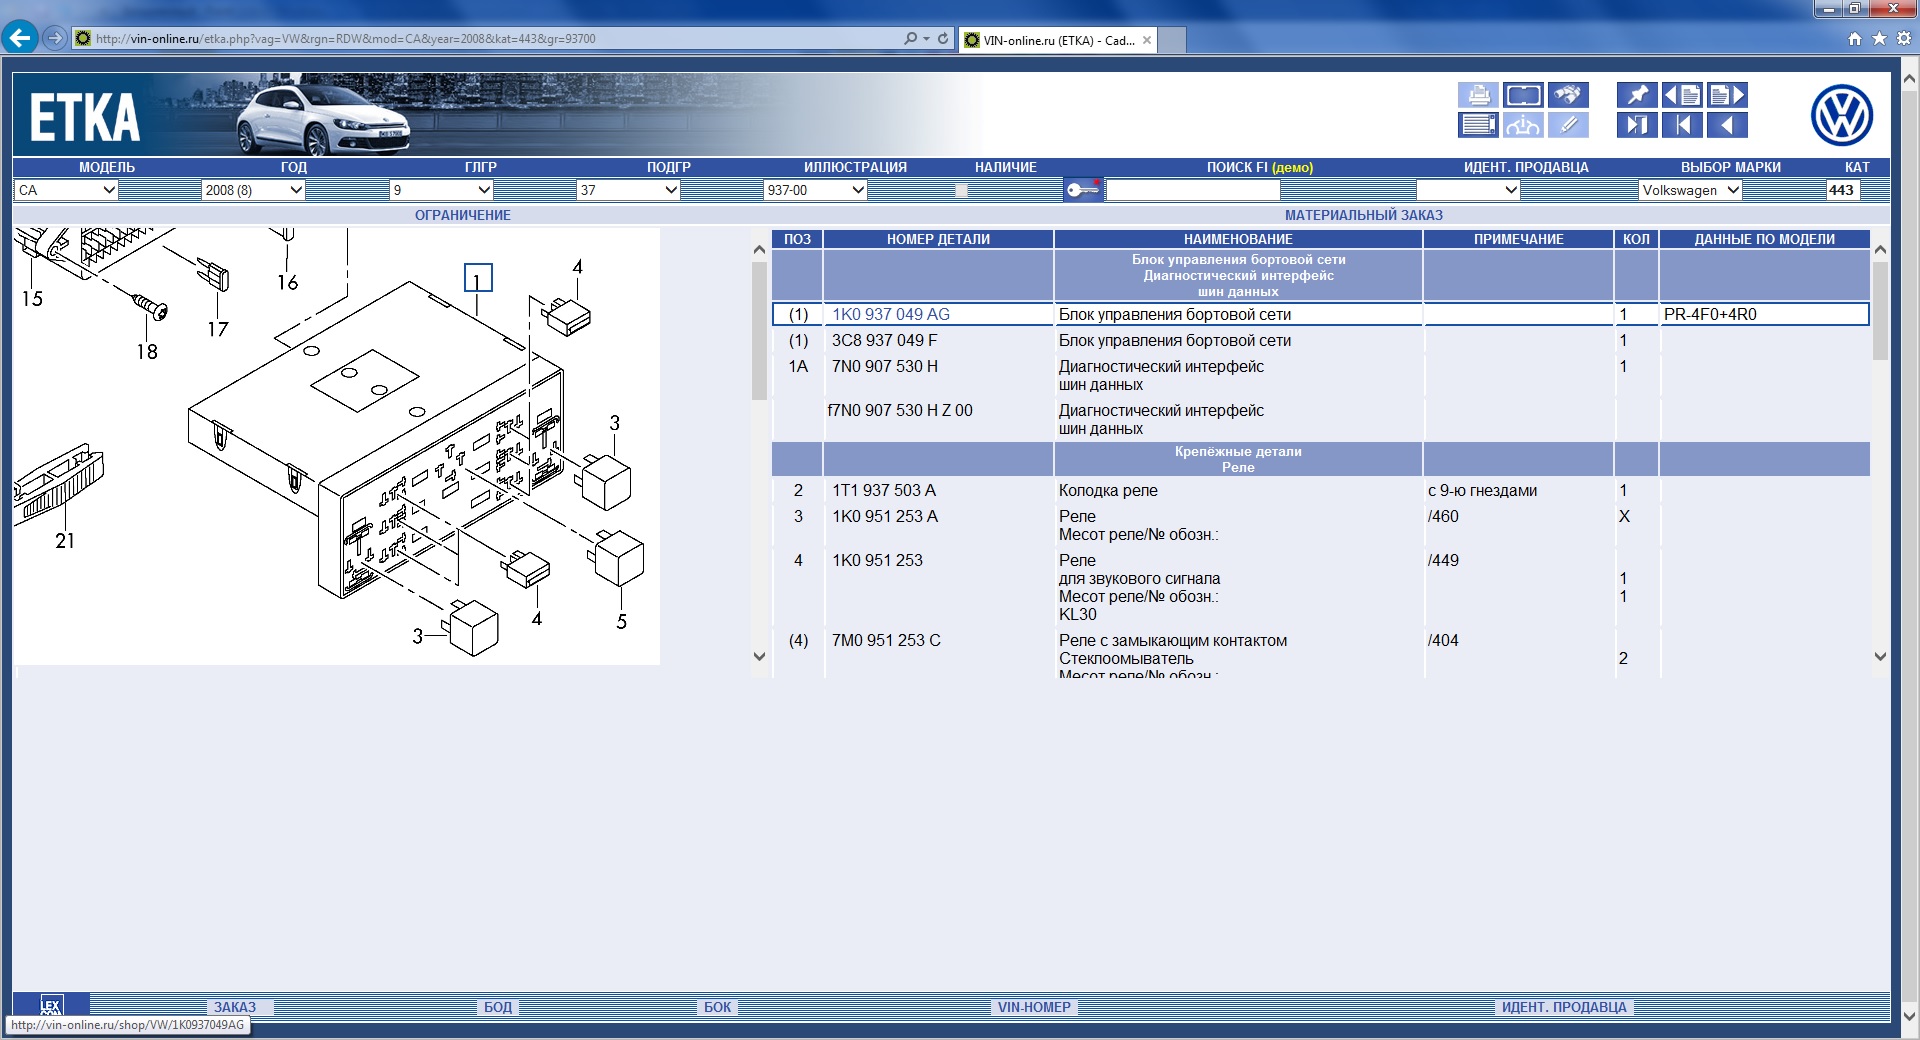Click the Volkswagen logo
The image size is (1920, 1040).
click(1841, 115)
